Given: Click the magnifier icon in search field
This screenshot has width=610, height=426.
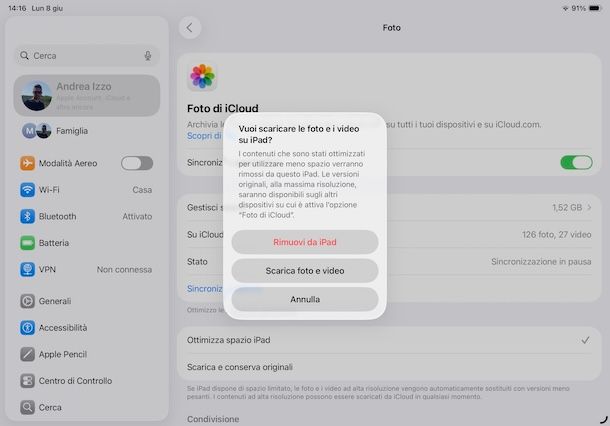Looking at the screenshot, I should coord(25,55).
